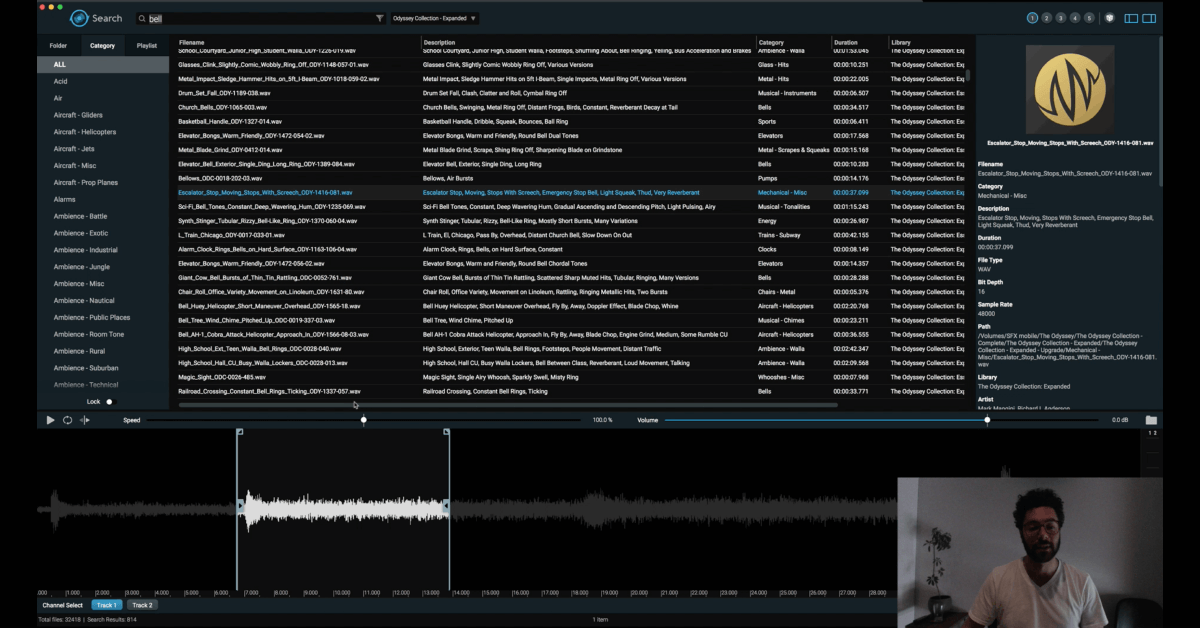The width and height of the screenshot is (1200, 628).
Task: Click the search field containing "bell"
Action: tap(260, 18)
